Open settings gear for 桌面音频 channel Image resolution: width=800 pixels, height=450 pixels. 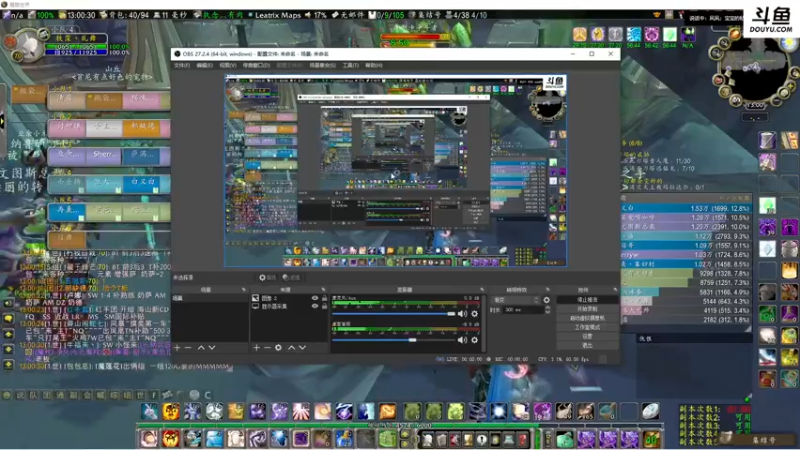(474, 340)
